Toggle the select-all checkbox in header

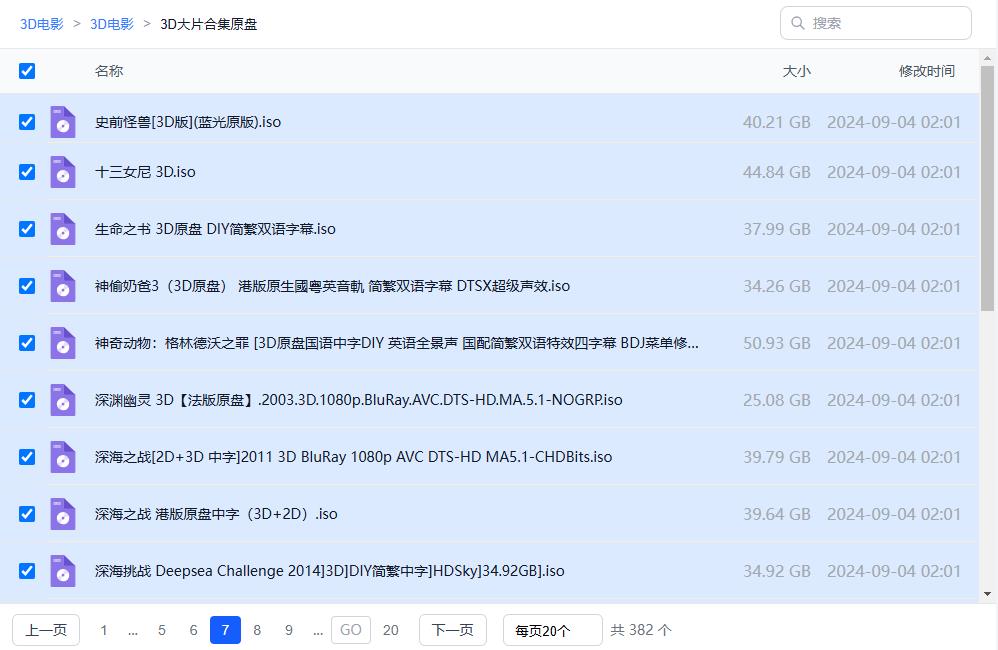(27, 71)
